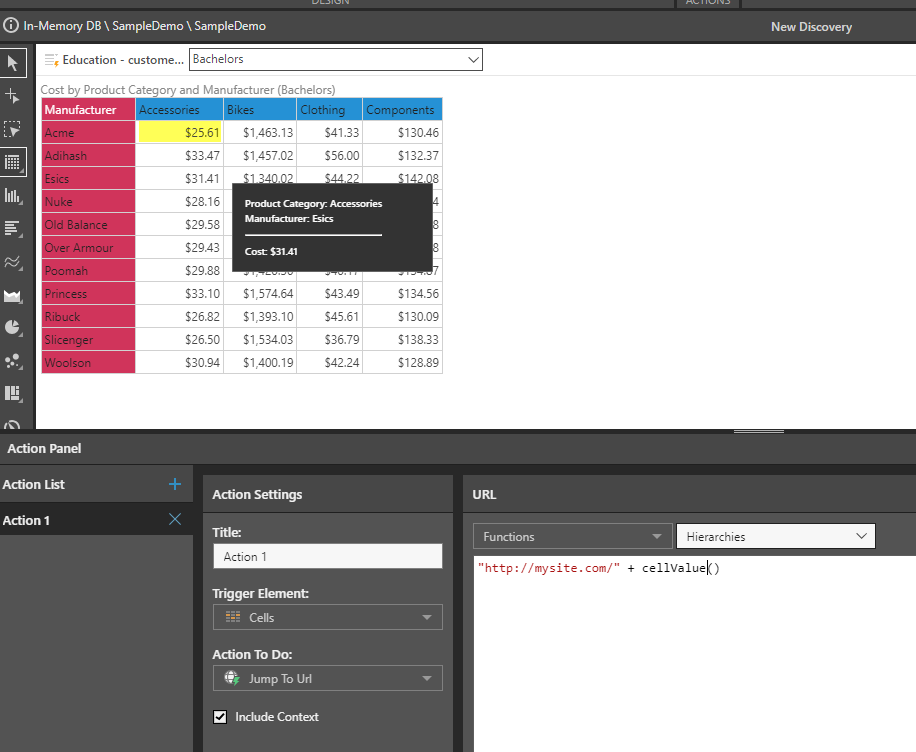
Task: Click the $134.56 Princess Components cell
Action: [403, 294]
